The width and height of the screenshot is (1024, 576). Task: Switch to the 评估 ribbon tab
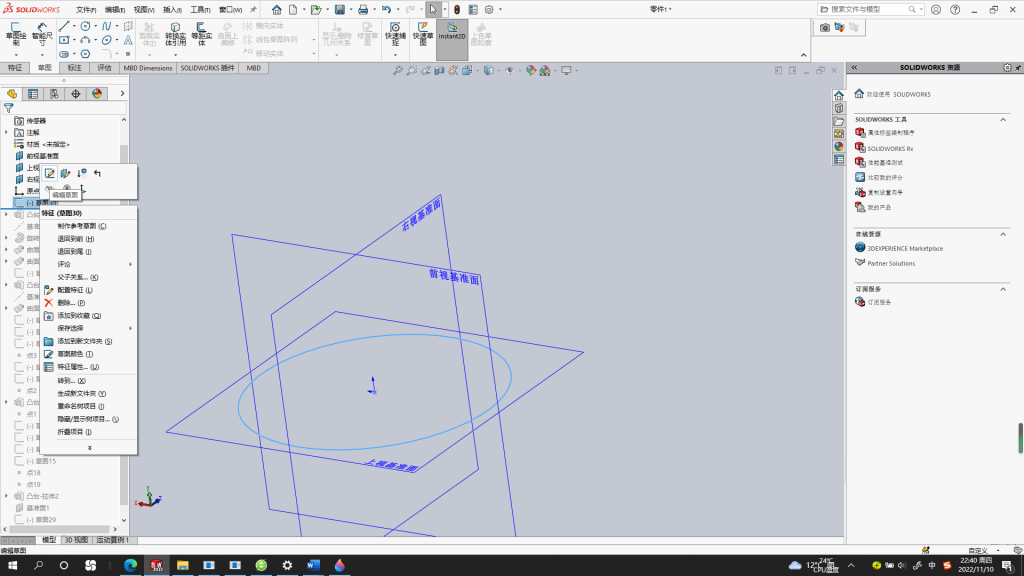pos(104,68)
